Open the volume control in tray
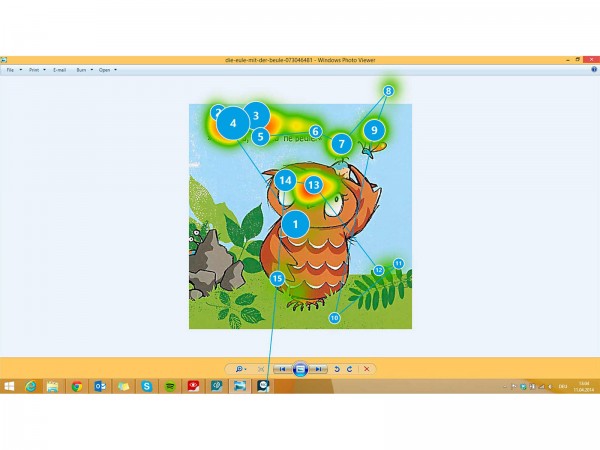 point(551,387)
